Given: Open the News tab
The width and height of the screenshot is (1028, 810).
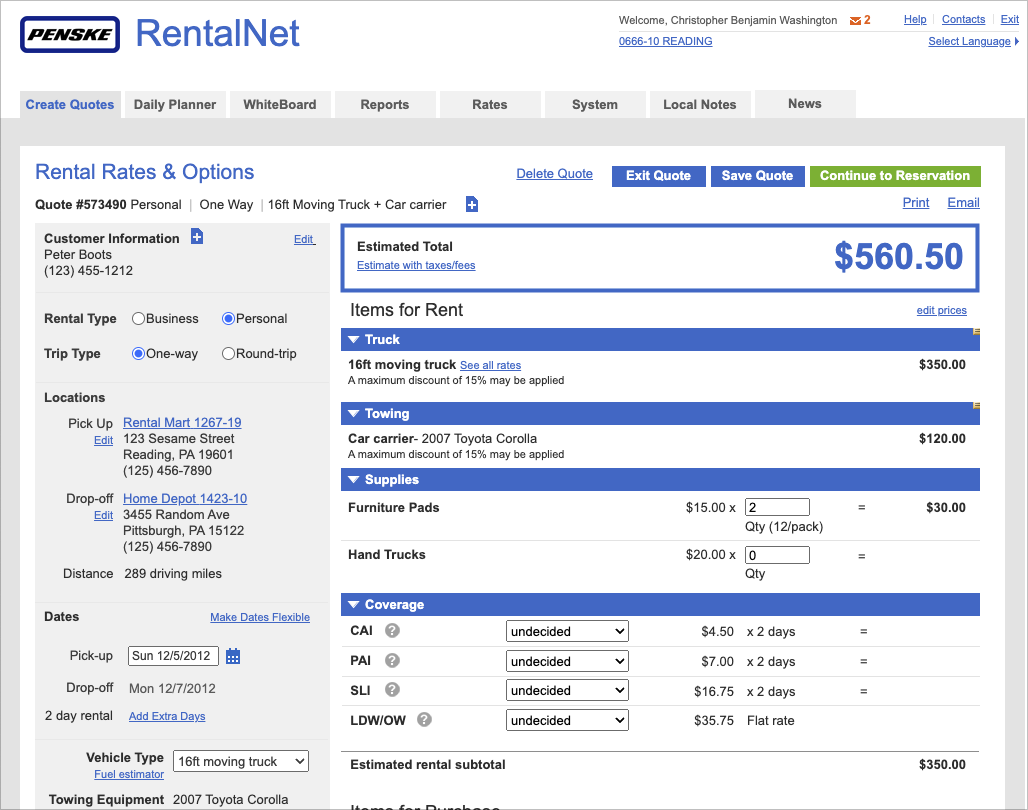Looking at the screenshot, I should coord(805,104).
